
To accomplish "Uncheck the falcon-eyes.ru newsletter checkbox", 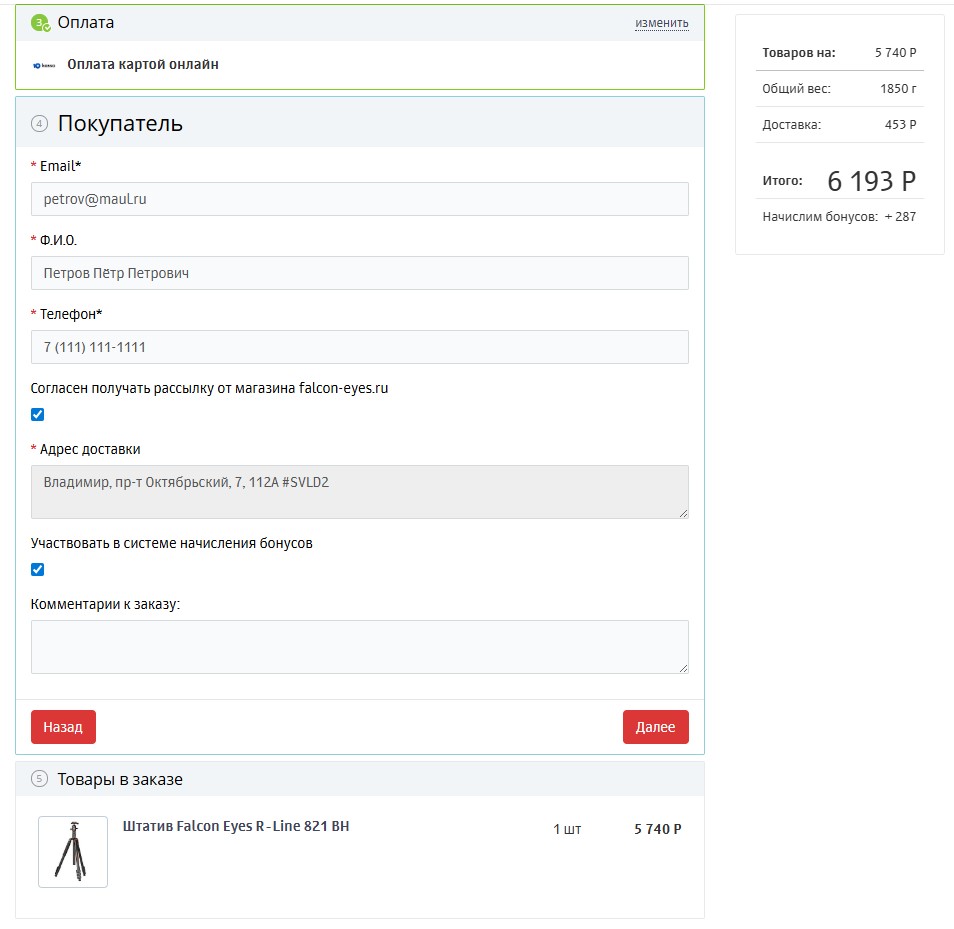I will [x=38, y=415].
